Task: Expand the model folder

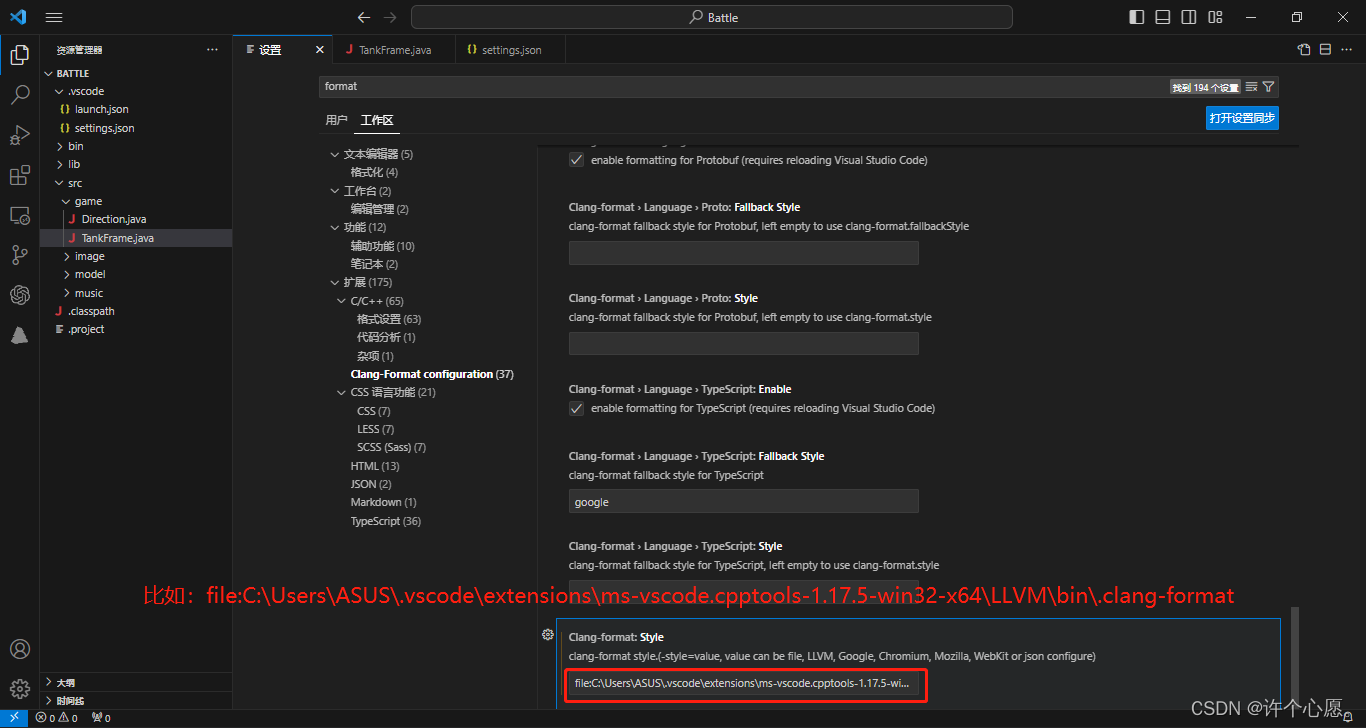Action: (x=66, y=274)
